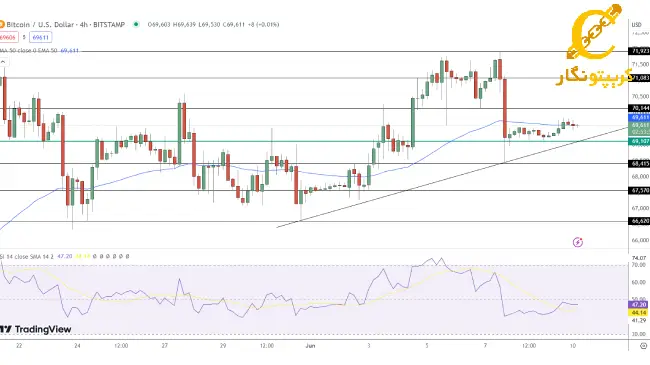Open time axis settings gear icon
The image size is (650, 365).
643,346
